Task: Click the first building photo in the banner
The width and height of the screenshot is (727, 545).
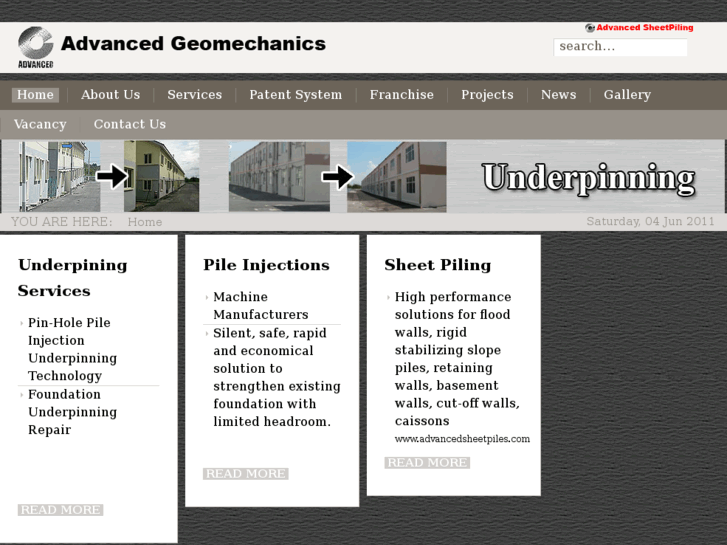Action: [x=59, y=177]
